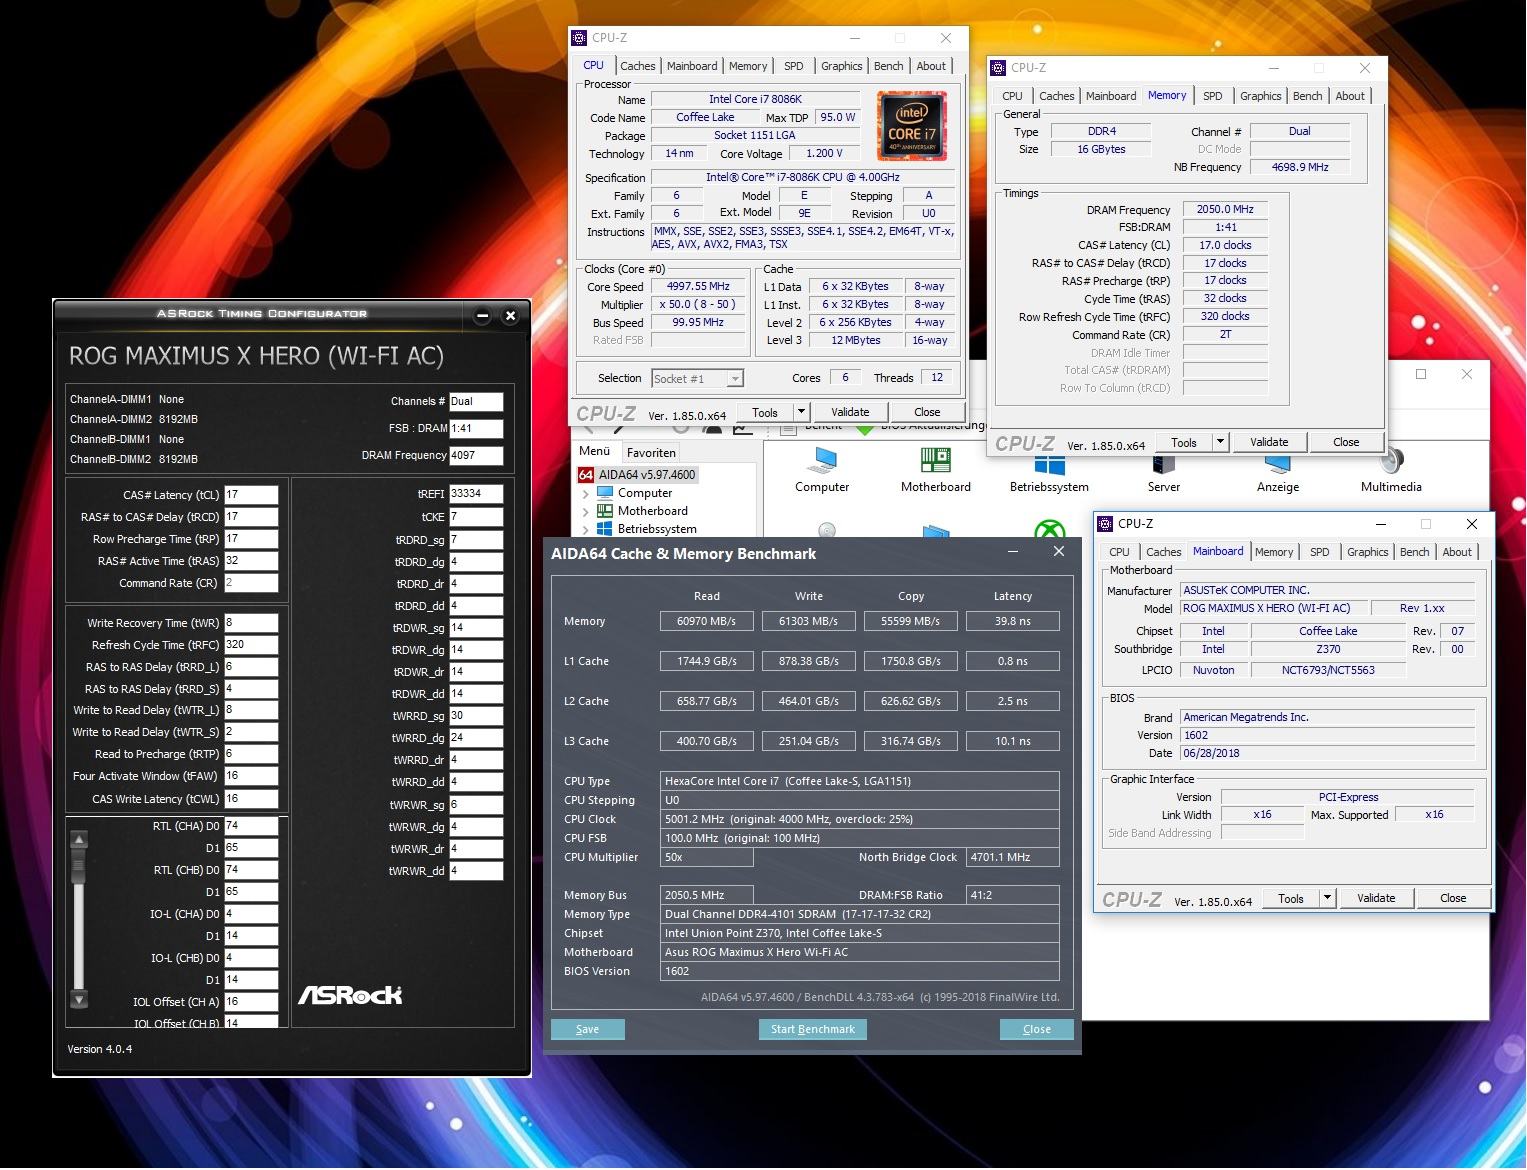Switch to SPD tab in CPU-Z CPU window
The width and height of the screenshot is (1527, 1170).
(793, 66)
